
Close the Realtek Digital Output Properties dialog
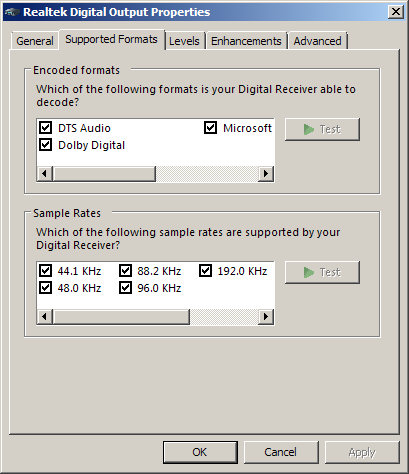[x=396, y=12]
